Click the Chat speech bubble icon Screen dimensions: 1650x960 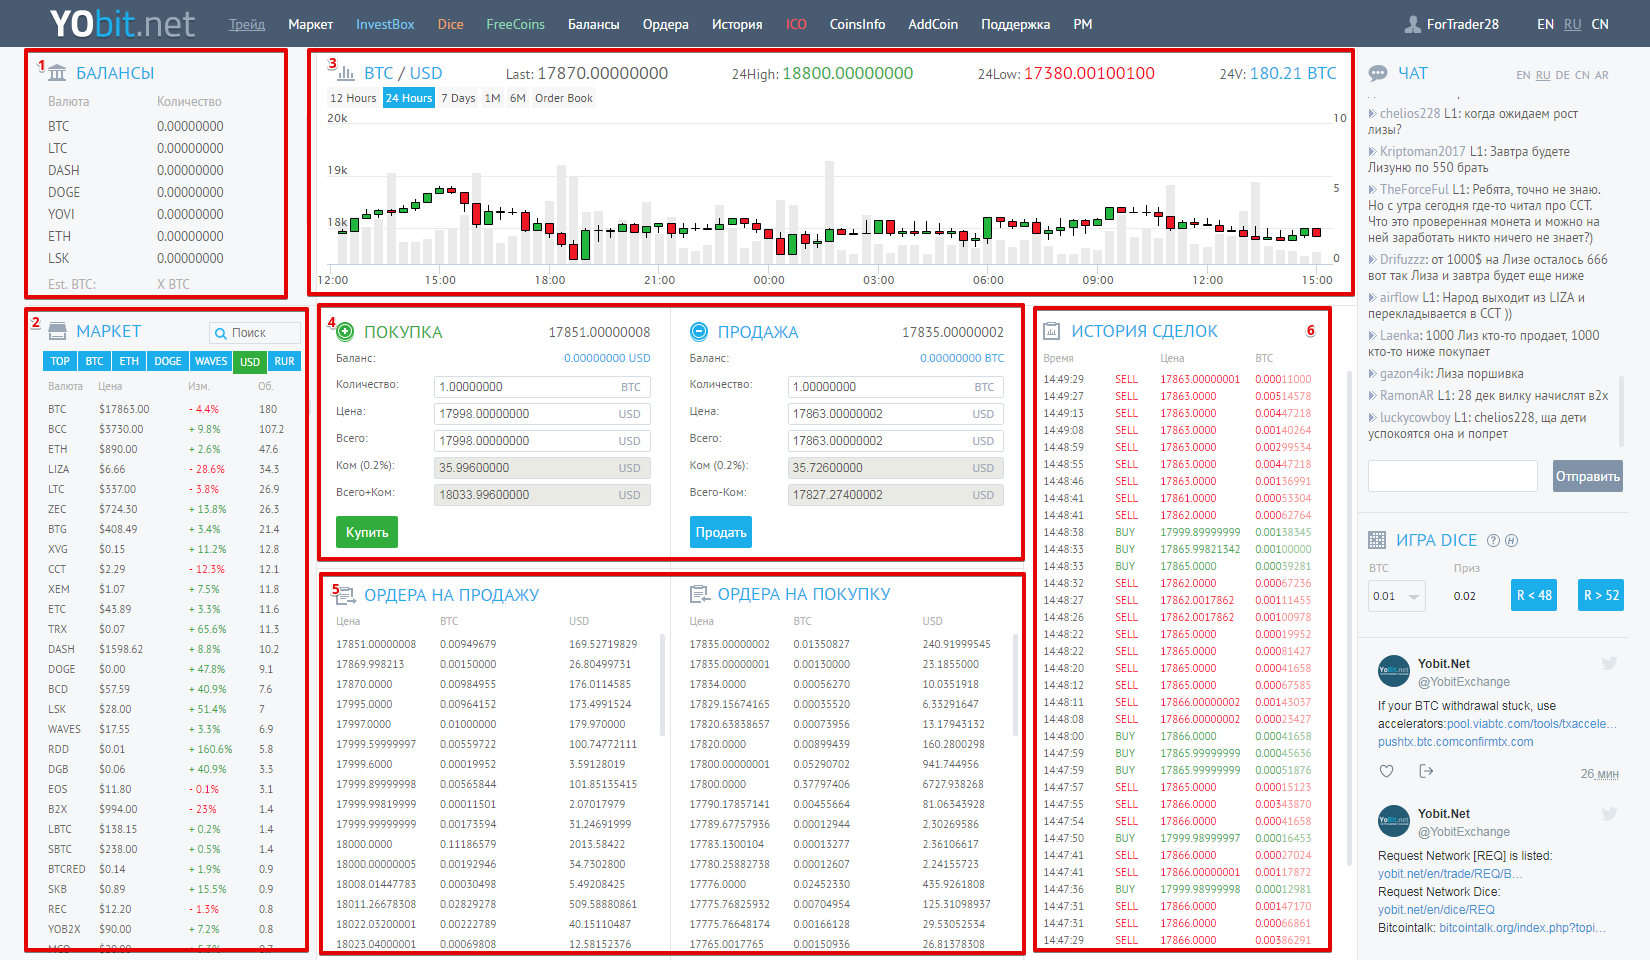point(1377,73)
